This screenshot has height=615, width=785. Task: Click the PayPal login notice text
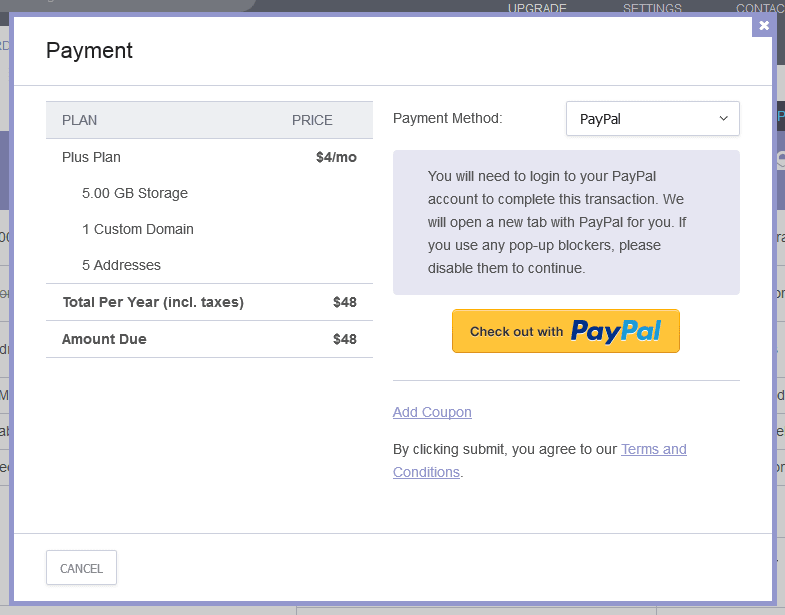click(557, 222)
